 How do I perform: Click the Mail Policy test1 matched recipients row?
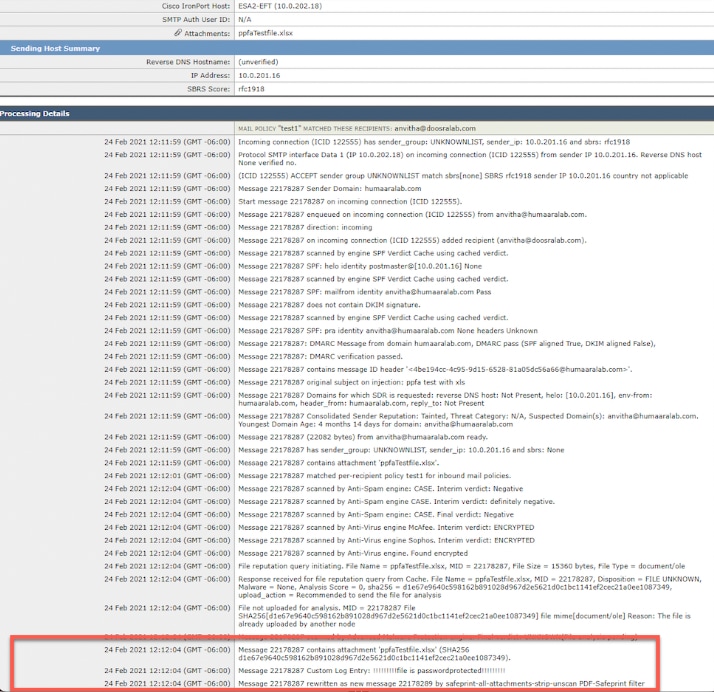coord(357,128)
